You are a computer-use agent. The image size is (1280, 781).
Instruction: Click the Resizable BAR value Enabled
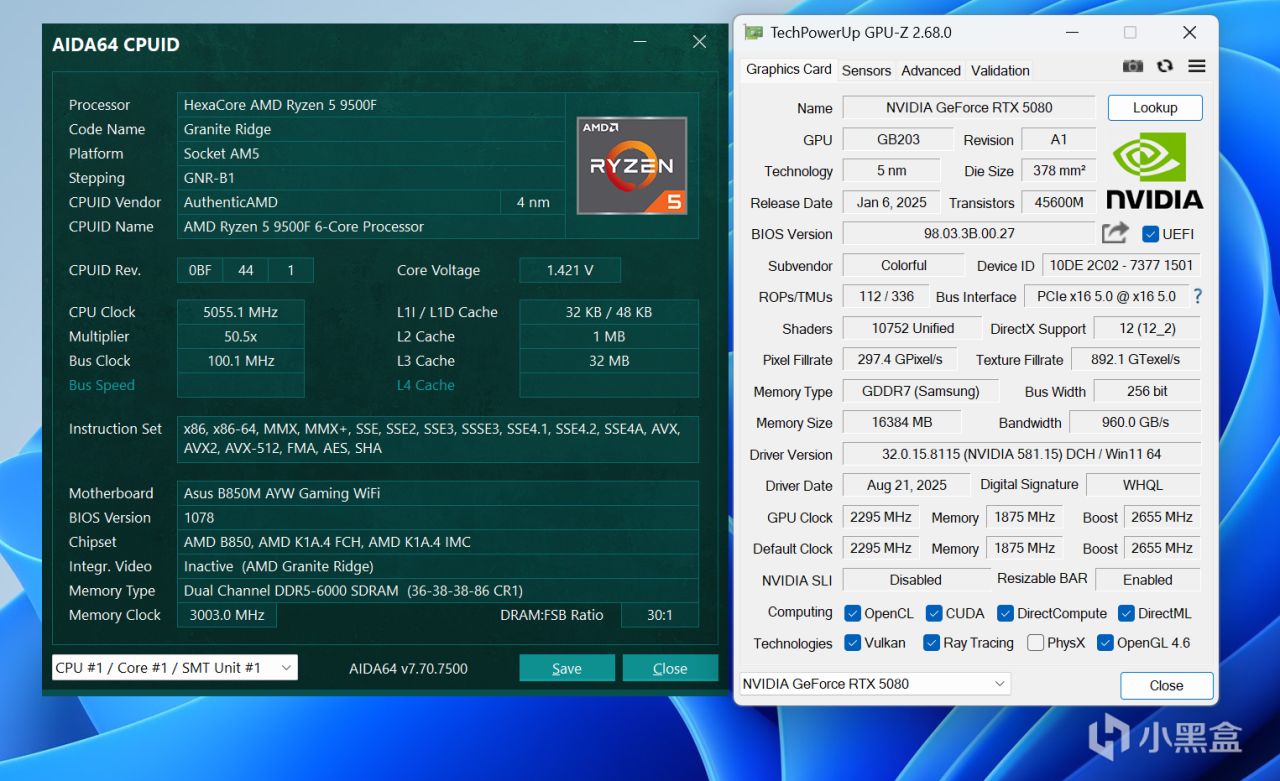[1147, 579]
